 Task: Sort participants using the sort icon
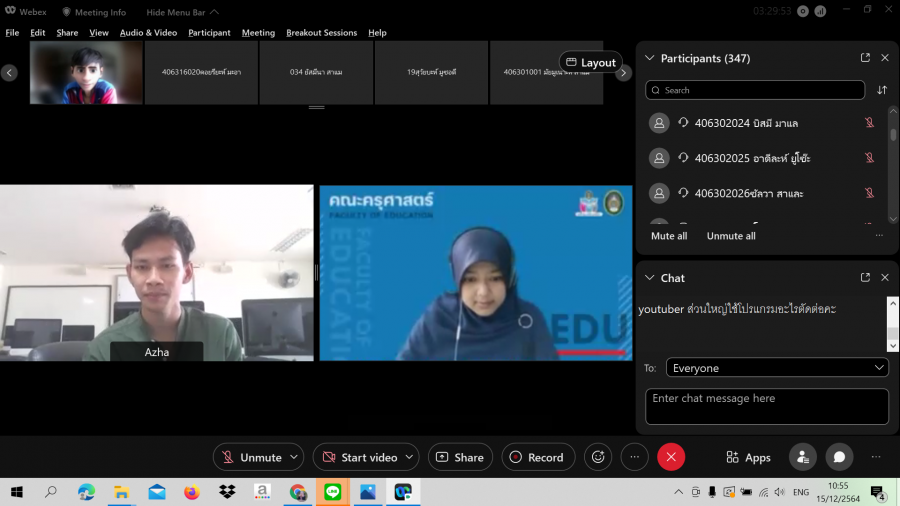pyautogui.click(x=882, y=90)
